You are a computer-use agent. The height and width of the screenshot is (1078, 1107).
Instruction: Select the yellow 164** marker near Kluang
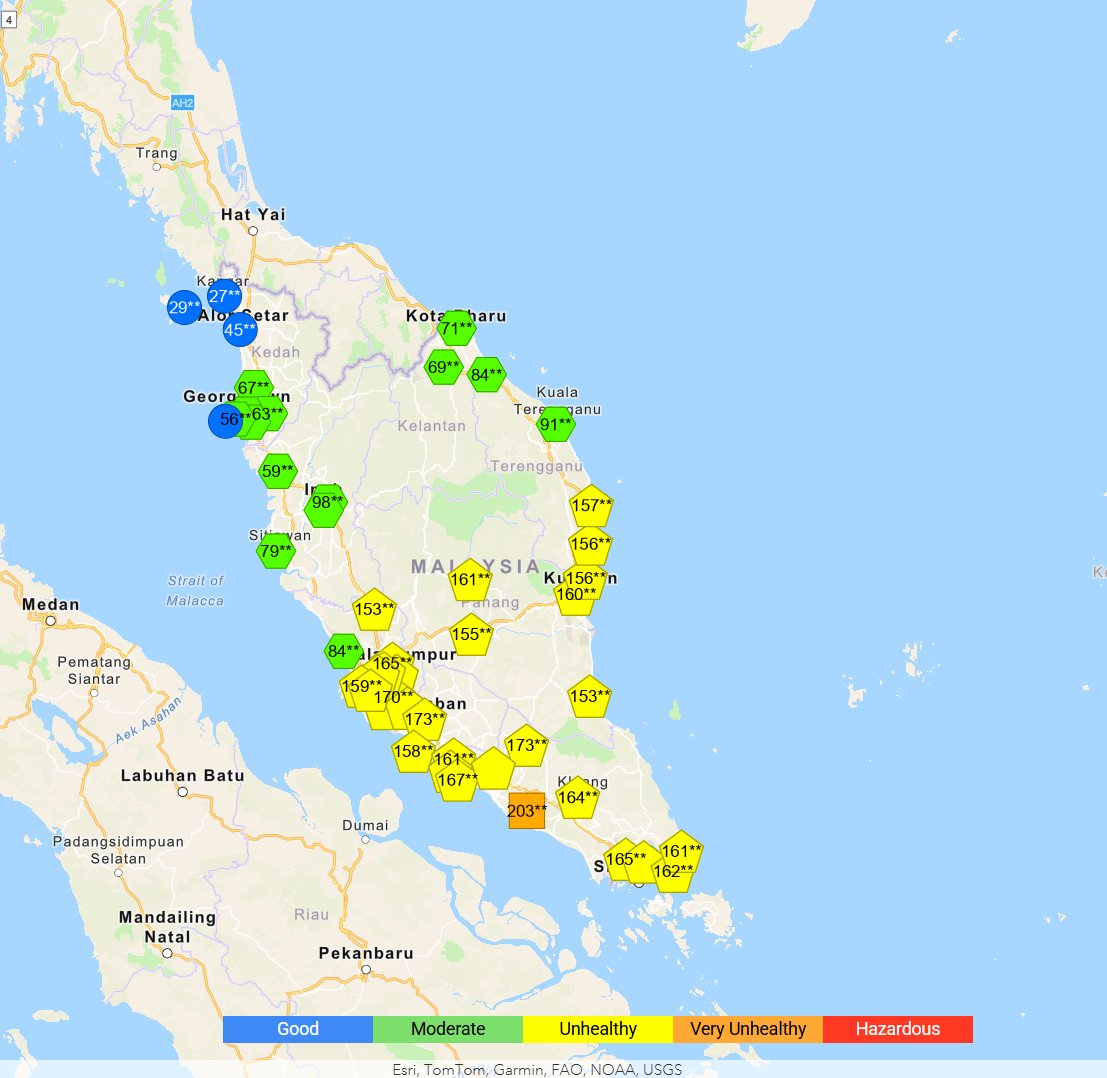pos(578,797)
